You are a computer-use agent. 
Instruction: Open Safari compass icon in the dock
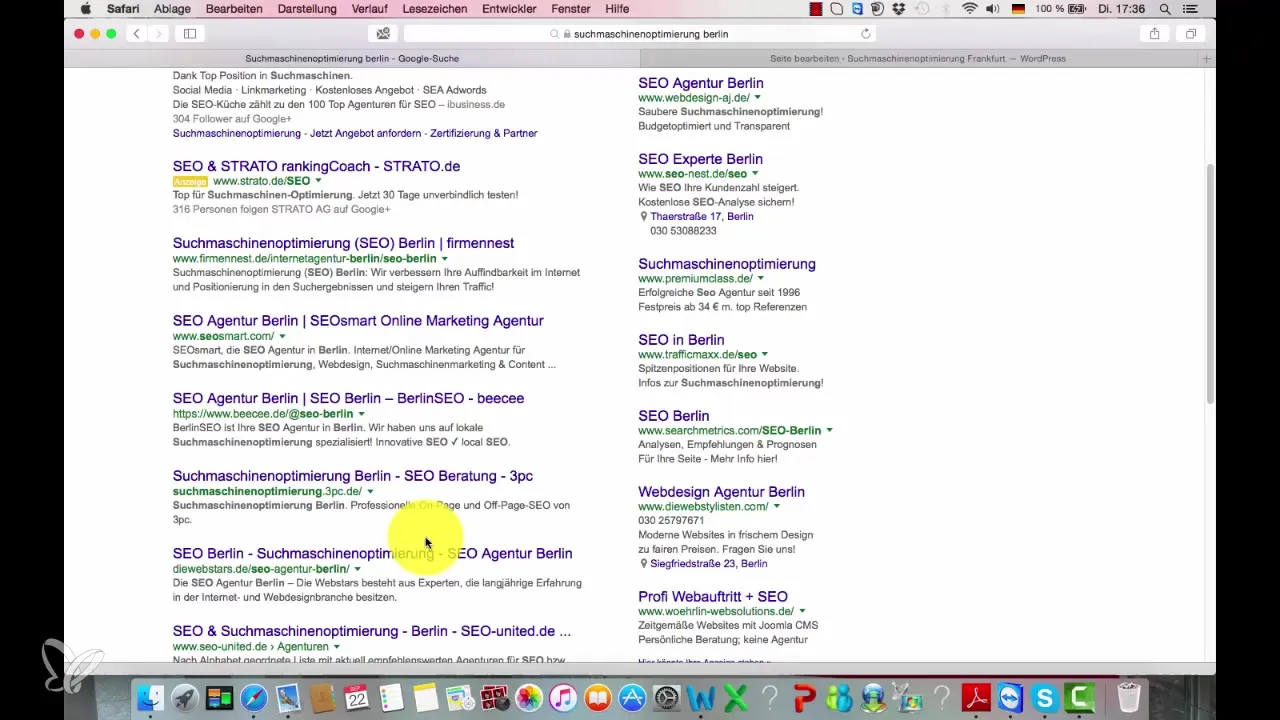pyautogui.click(x=254, y=697)
